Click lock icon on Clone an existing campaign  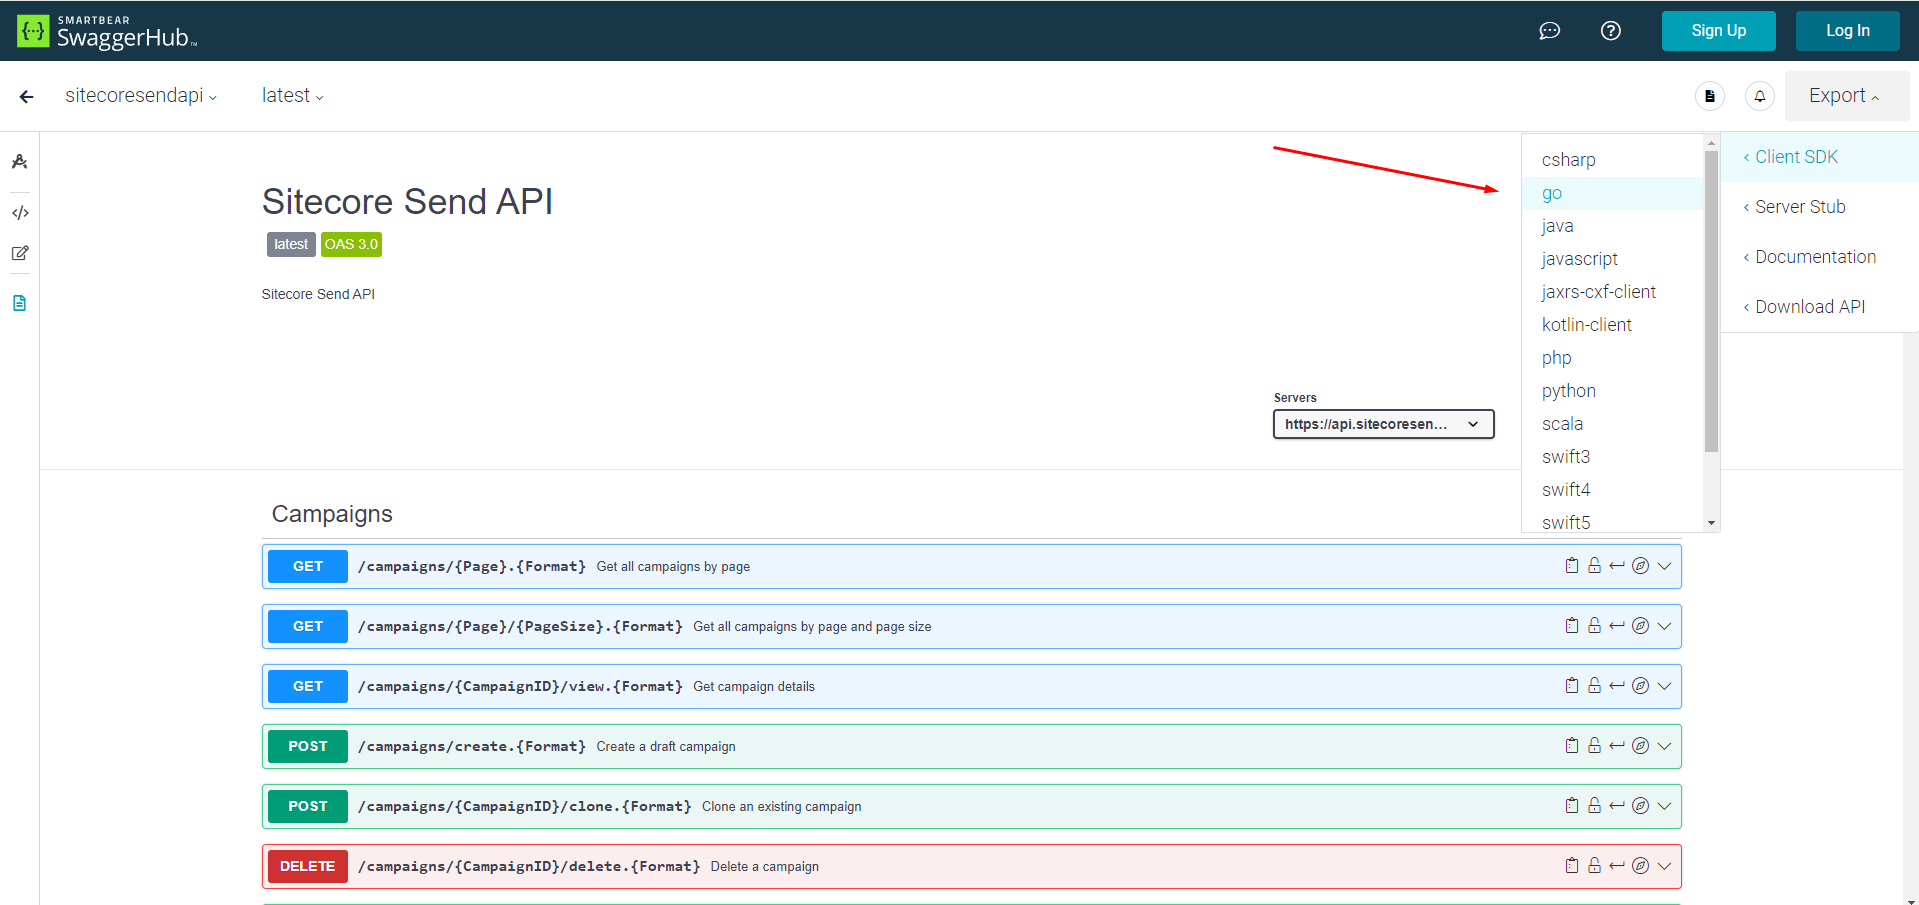[1595, 806]
